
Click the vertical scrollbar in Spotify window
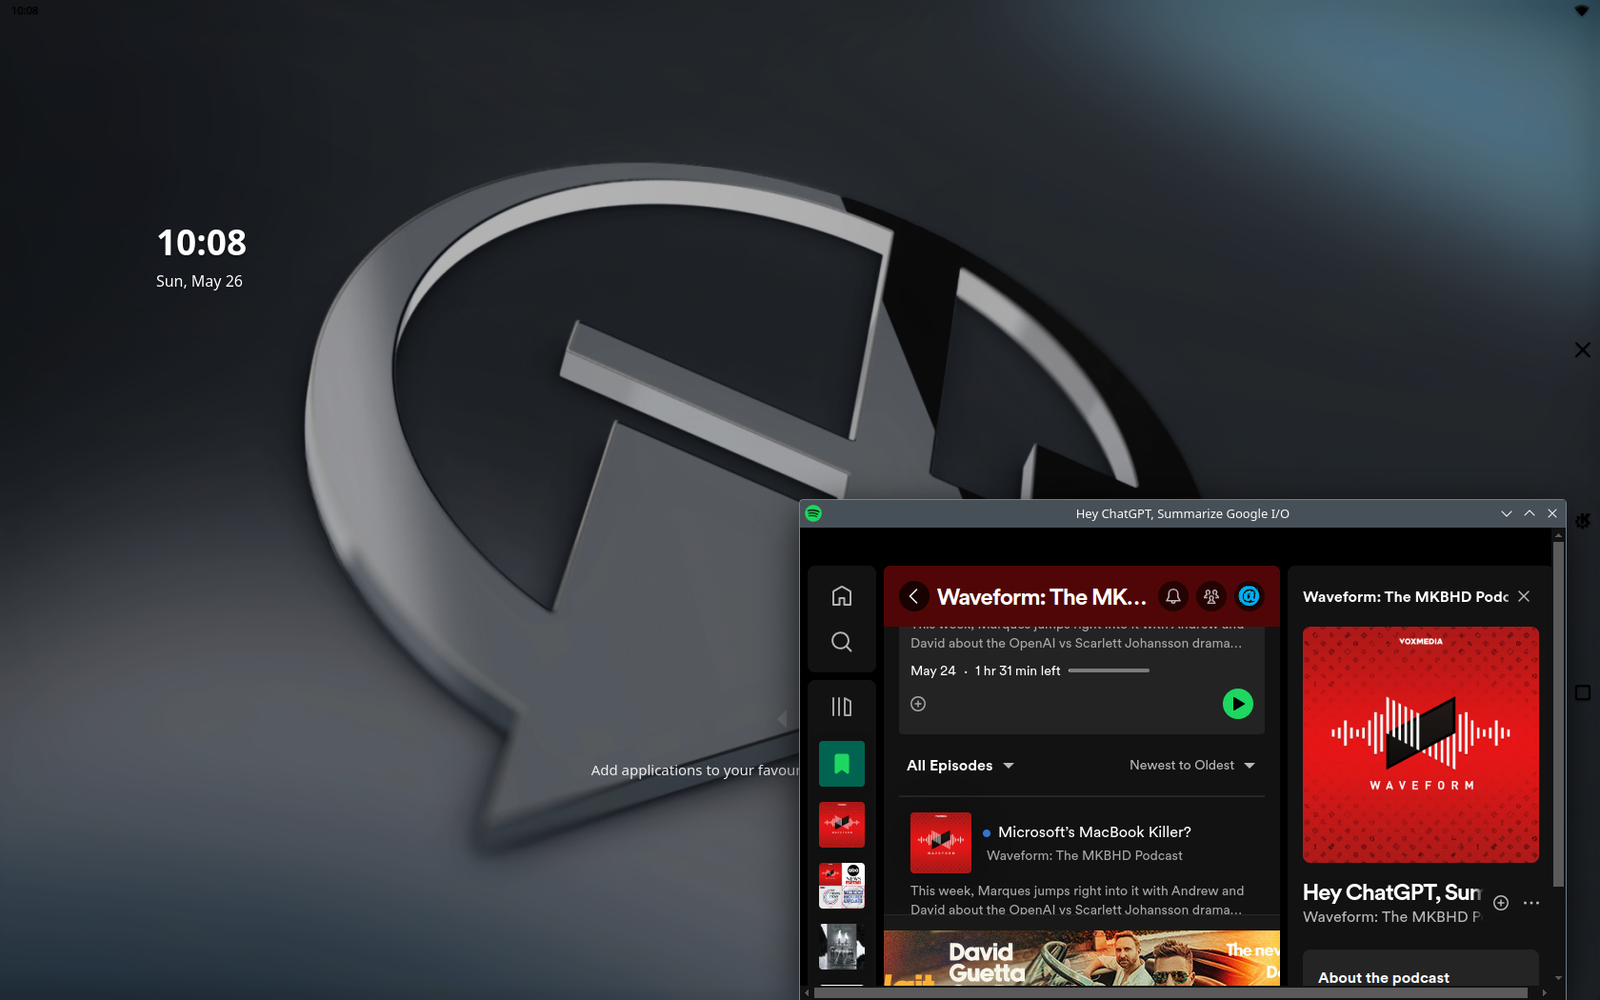click(1558, 712)
